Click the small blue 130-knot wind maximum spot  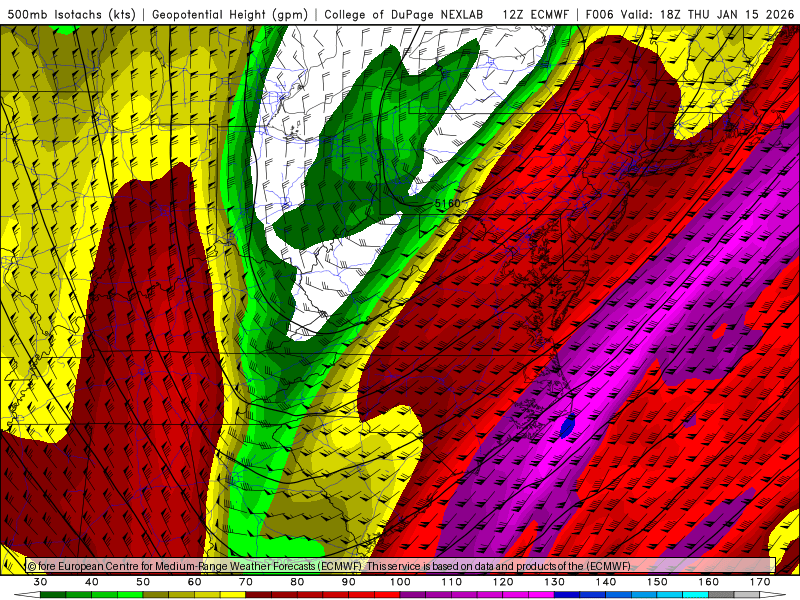pos(567,426)
